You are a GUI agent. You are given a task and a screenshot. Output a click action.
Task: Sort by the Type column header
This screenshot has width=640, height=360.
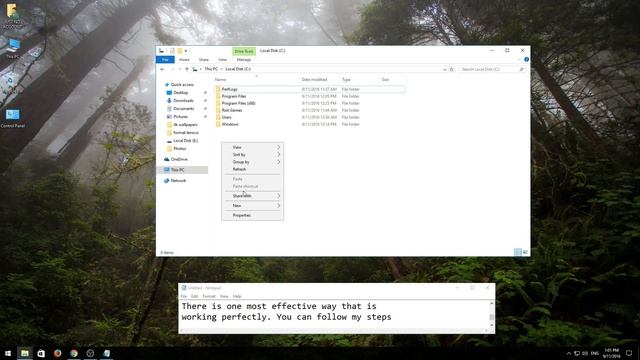point(346,80)
